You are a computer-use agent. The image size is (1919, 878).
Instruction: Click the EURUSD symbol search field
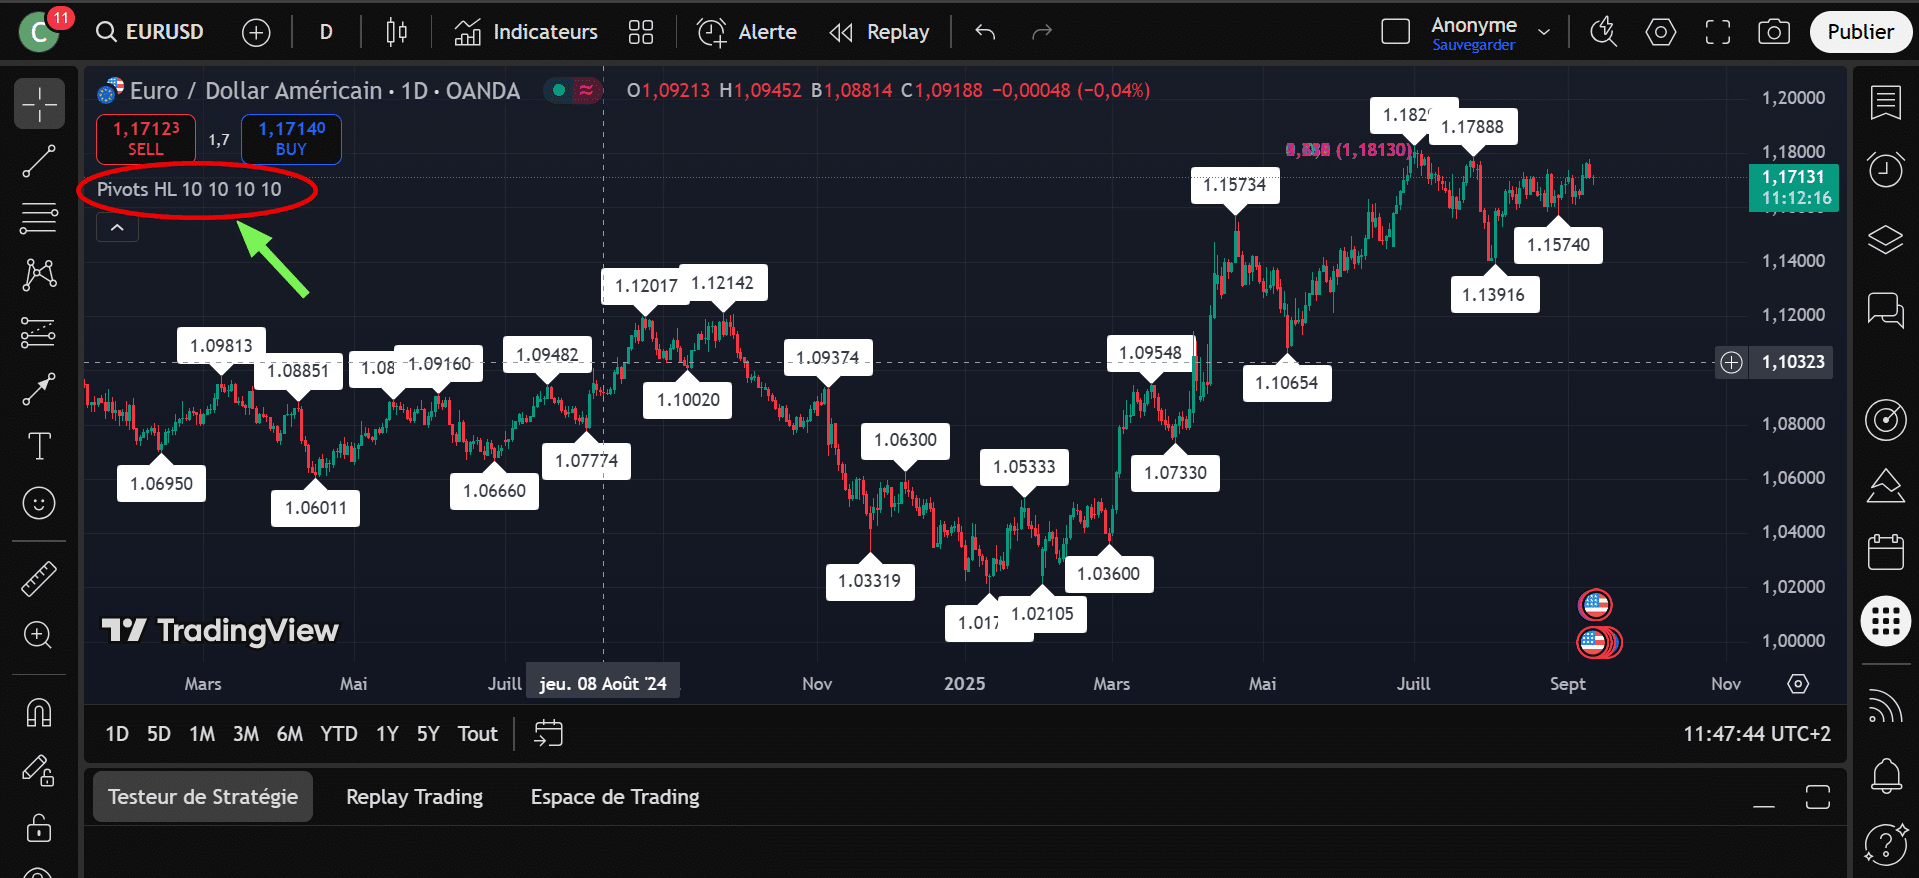point(151,32)
